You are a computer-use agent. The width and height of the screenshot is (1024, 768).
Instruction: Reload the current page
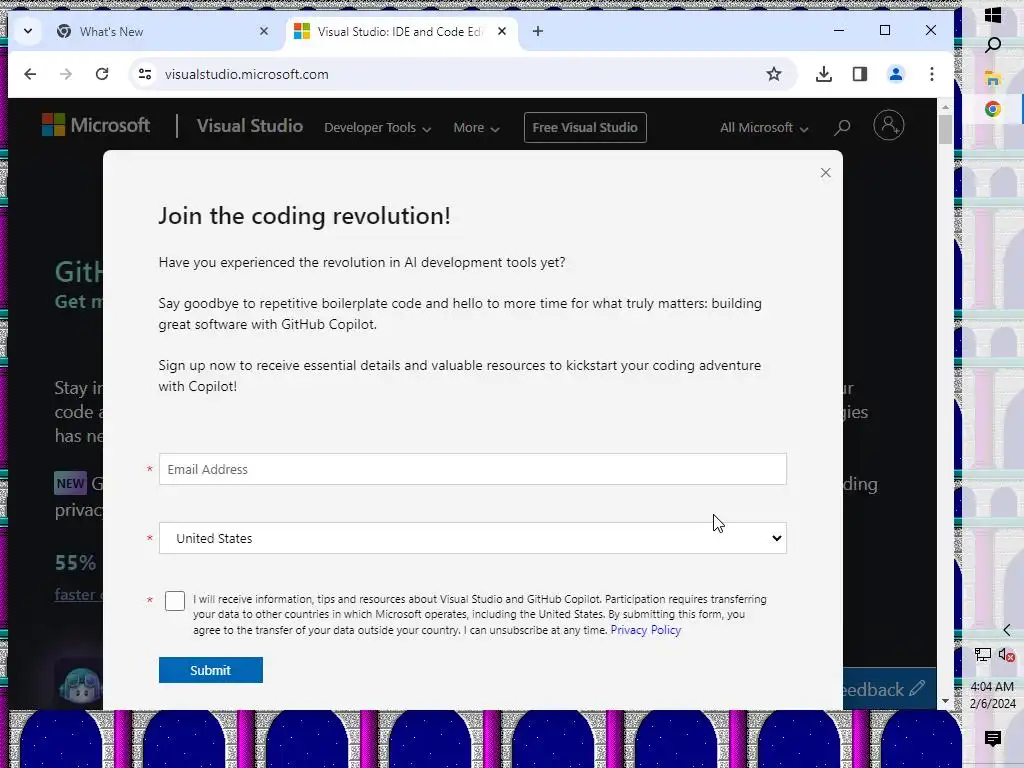[x=102, y=74]
